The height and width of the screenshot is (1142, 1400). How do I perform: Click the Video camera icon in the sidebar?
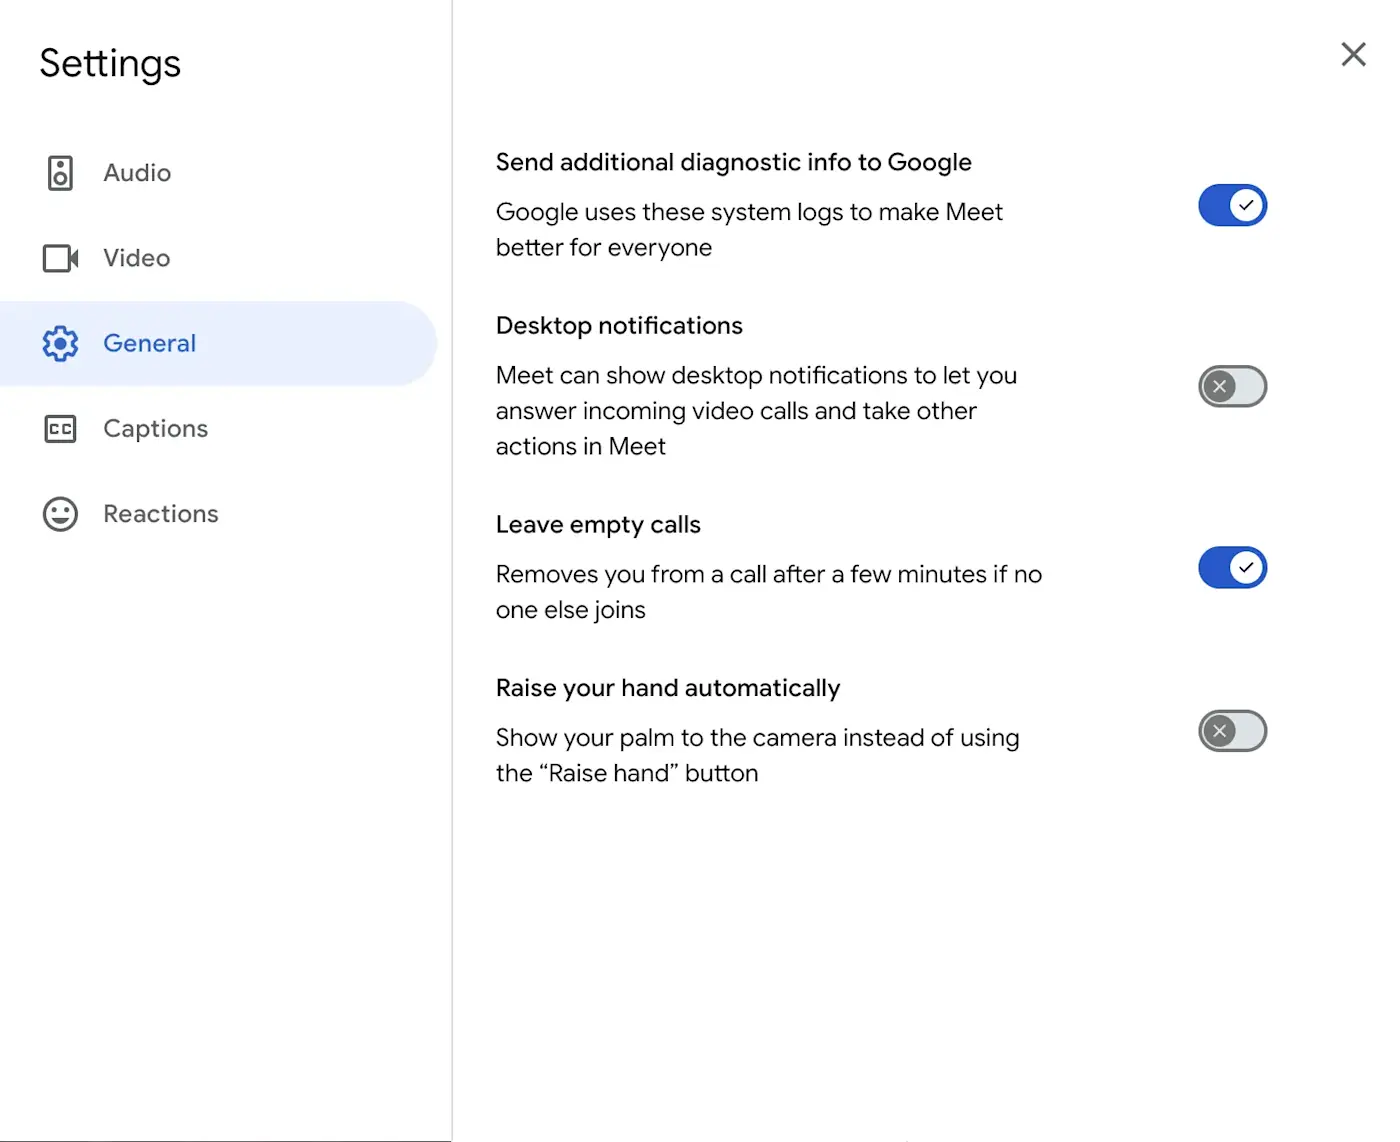[60, 258]
